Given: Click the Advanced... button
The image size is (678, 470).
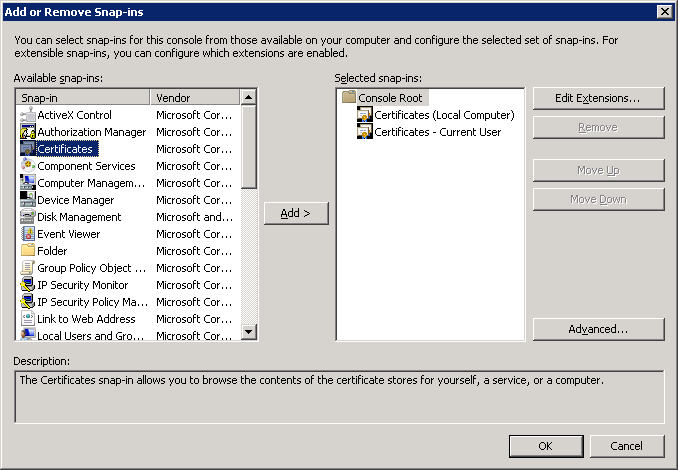Looking at the screenshot, I should [x=598, y=329].
